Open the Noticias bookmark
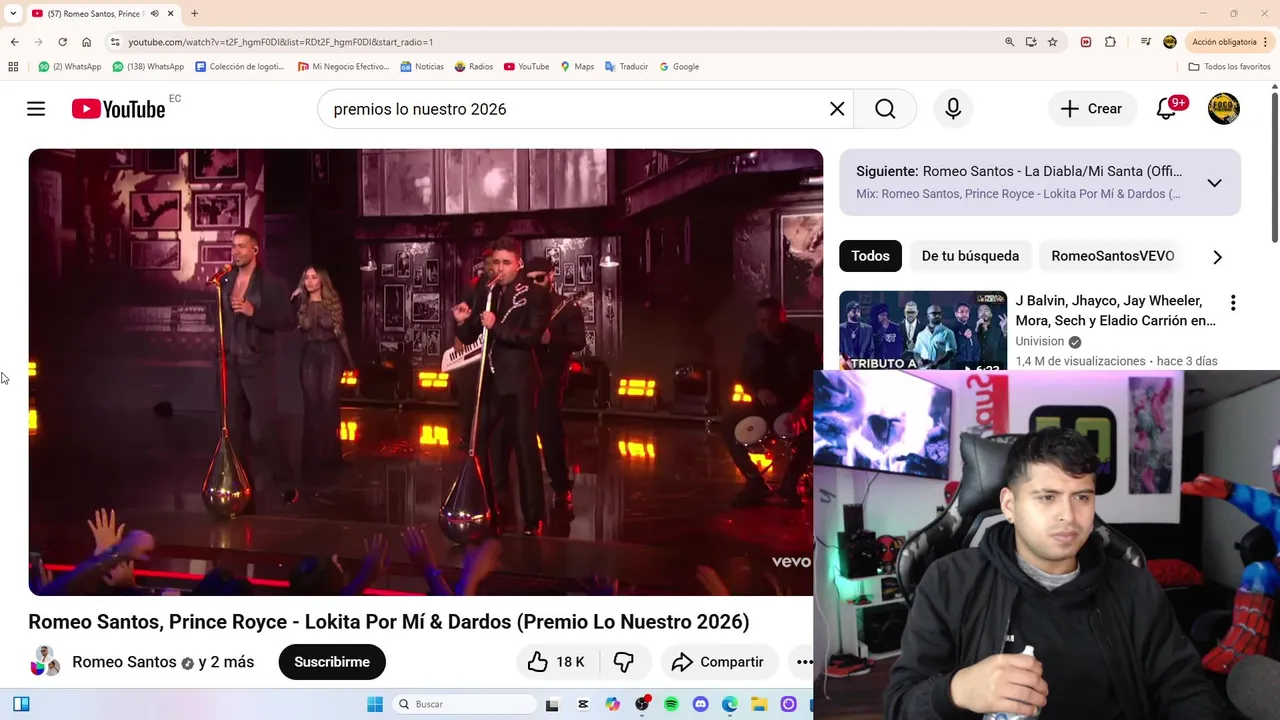 coord(422,67)
